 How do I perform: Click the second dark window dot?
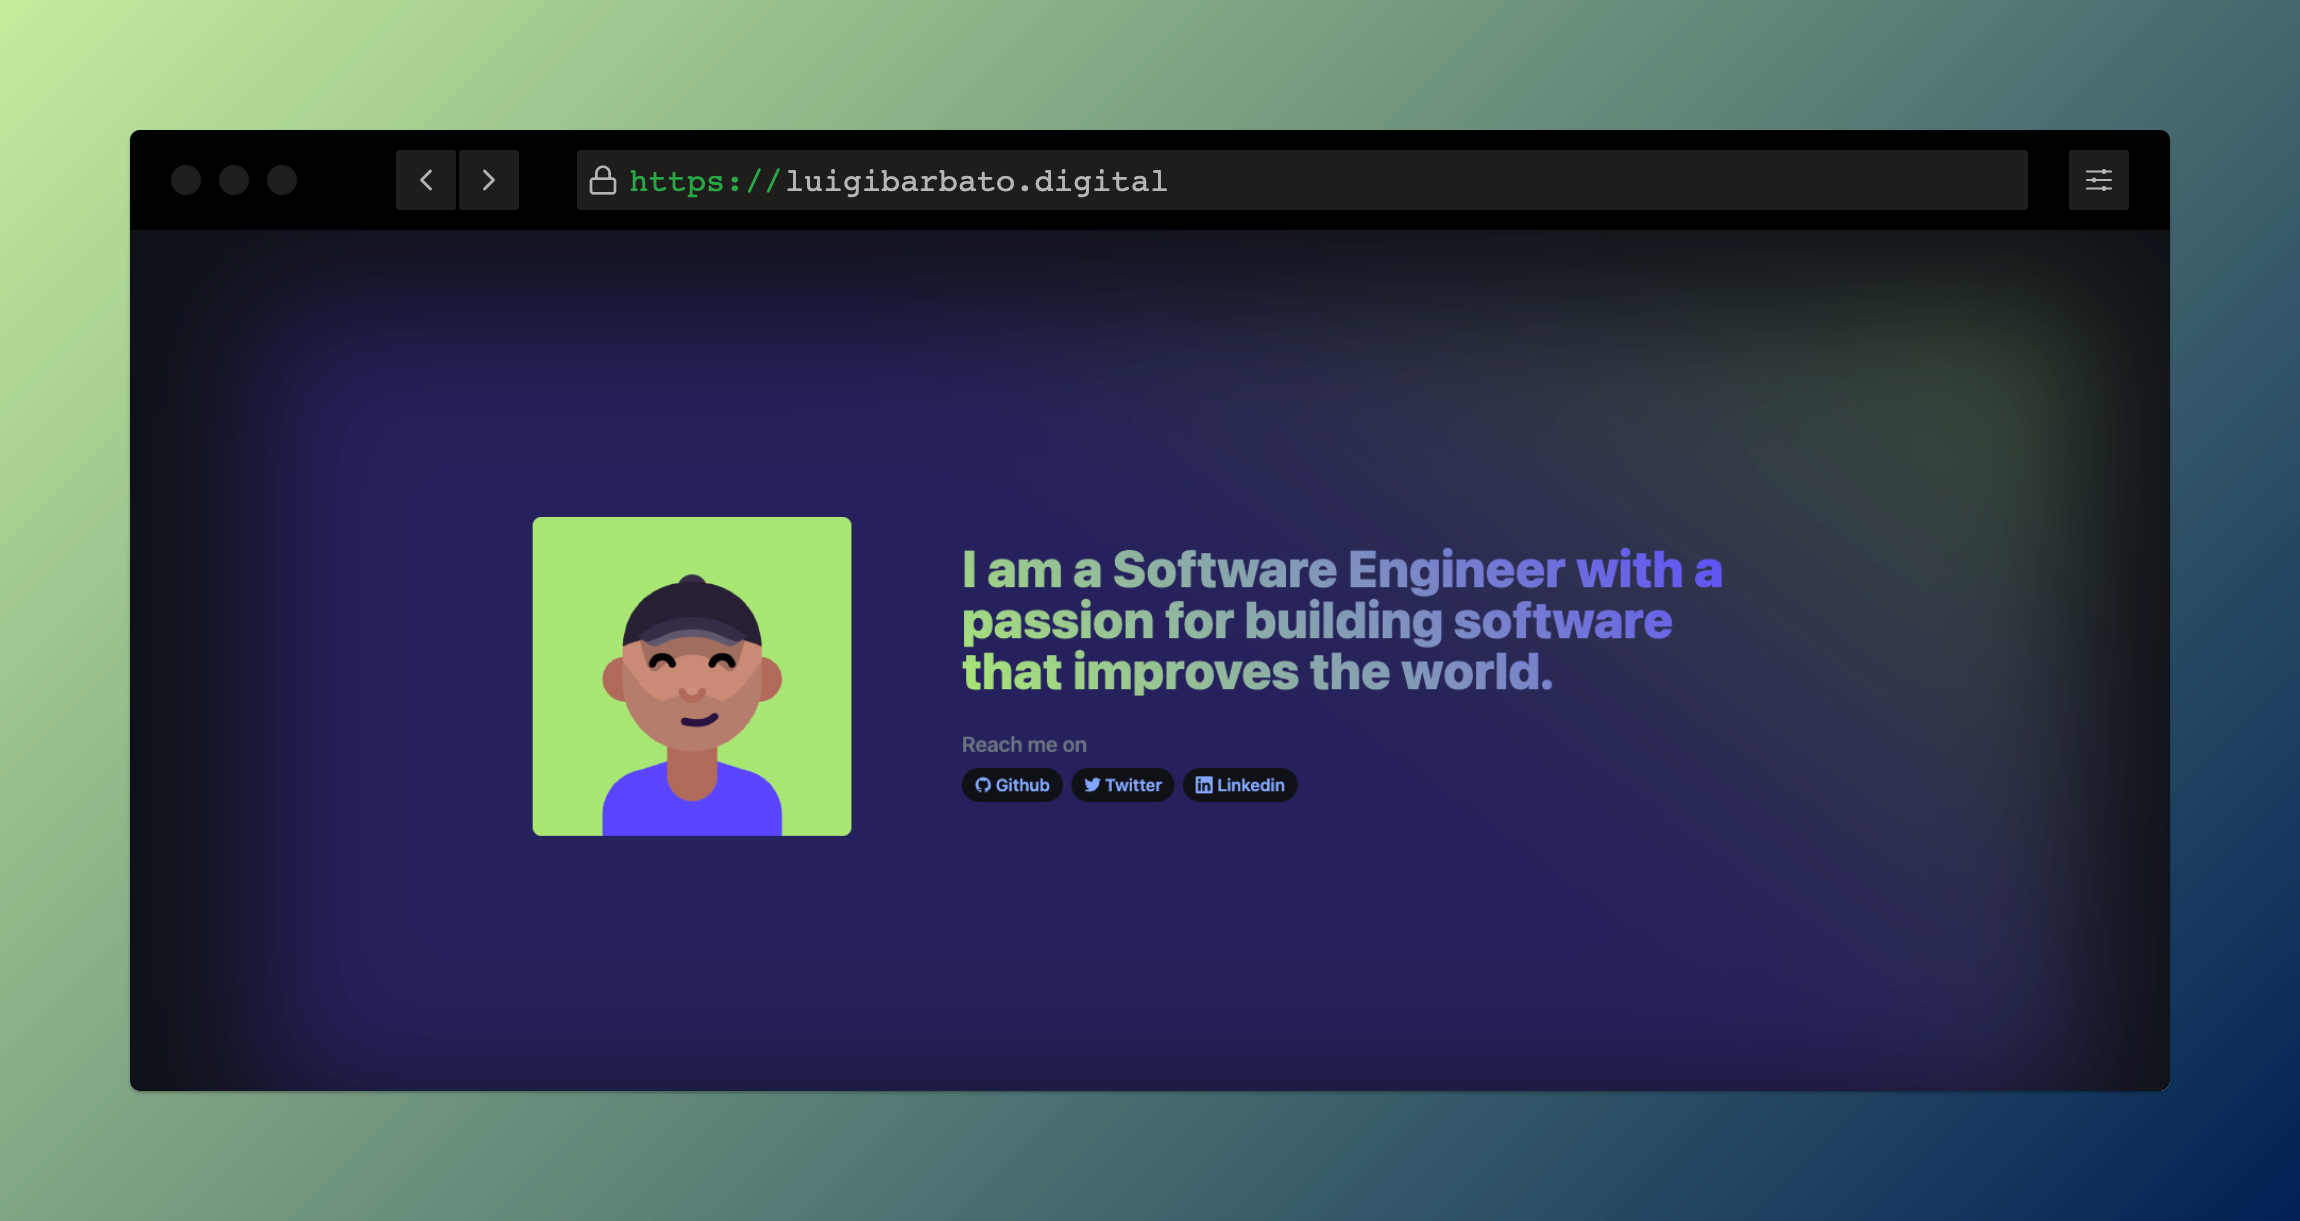(234, 180)
